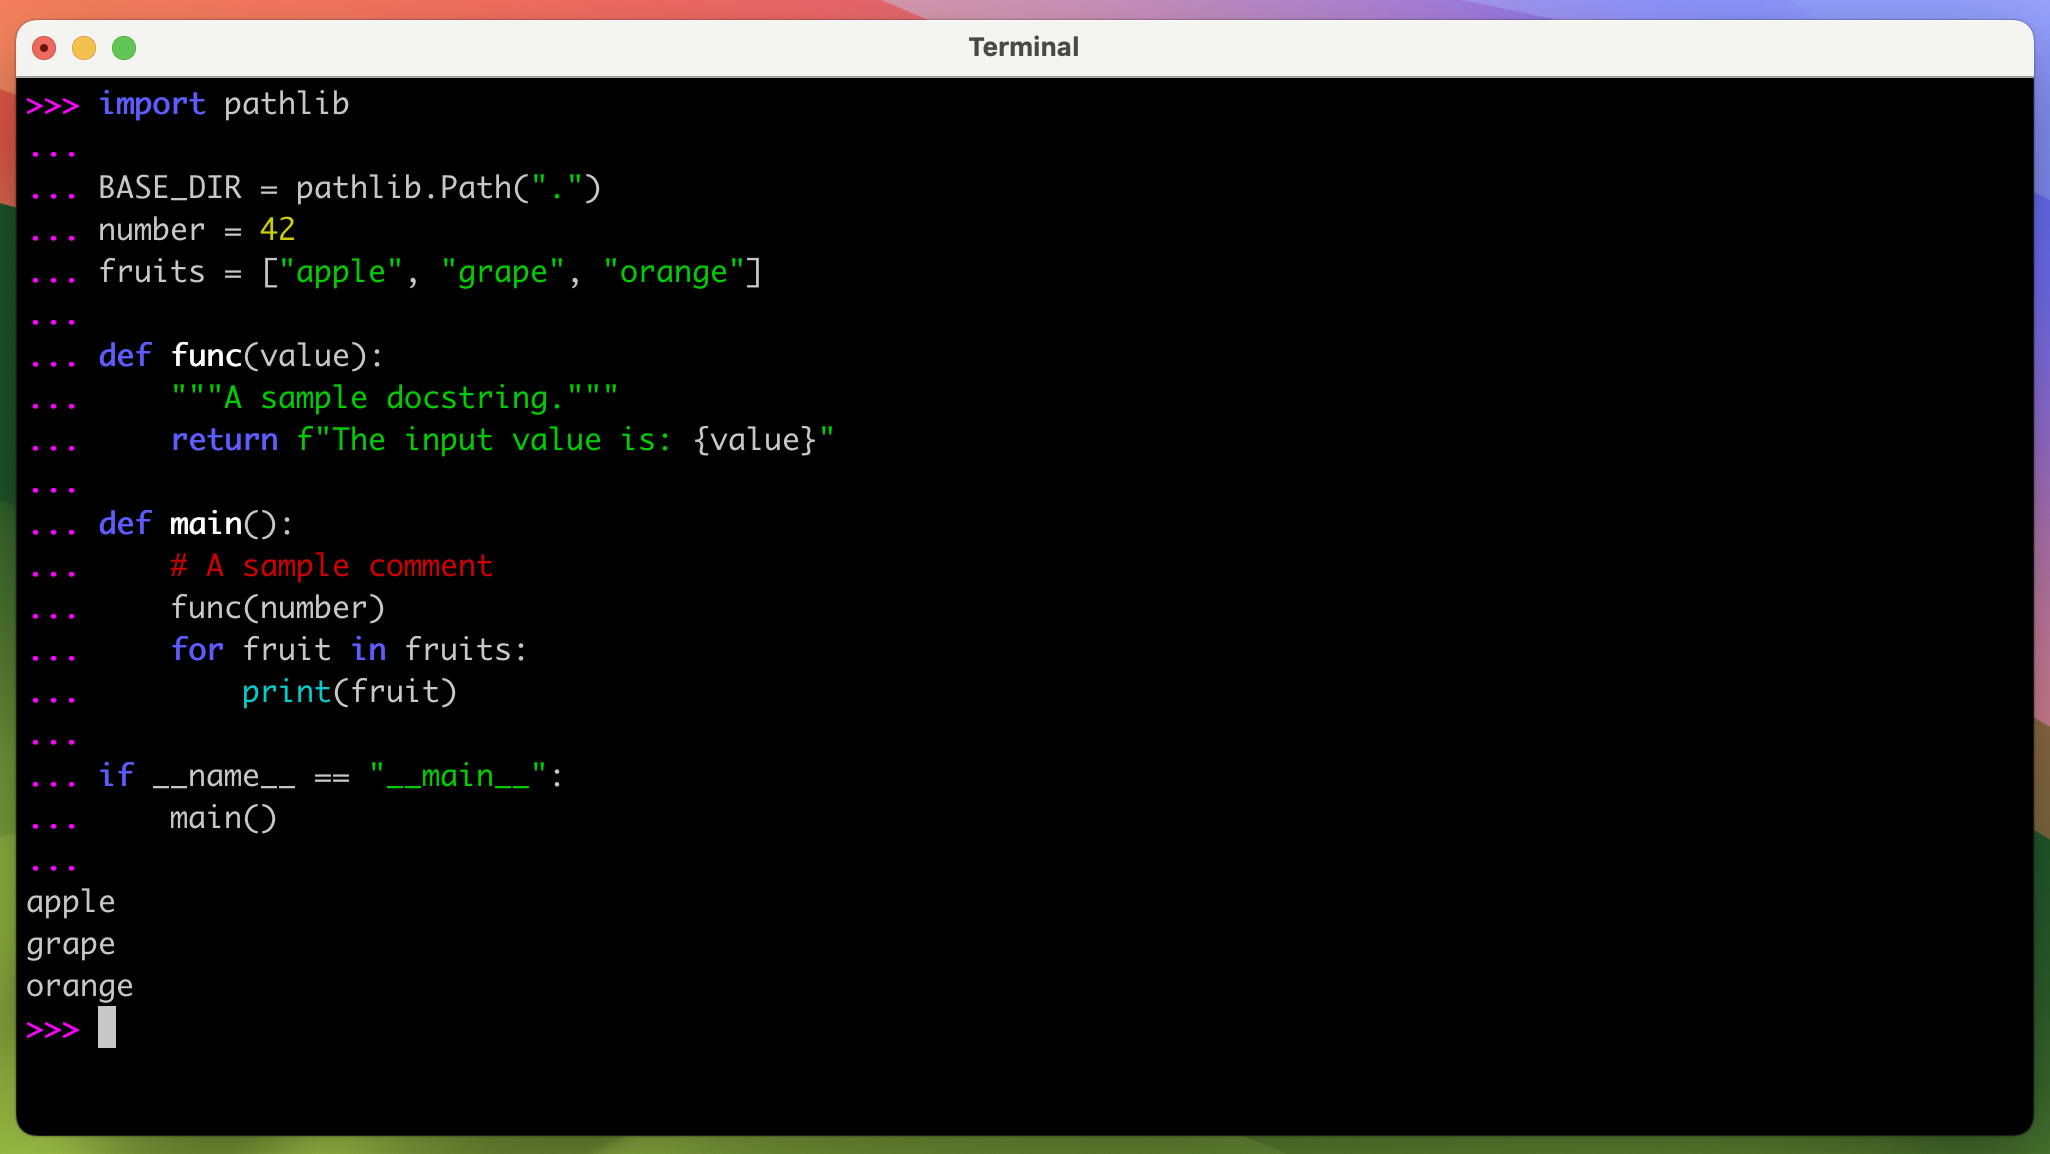Click the orange output line
The image size is (2050, 1154).
point(79,985)
